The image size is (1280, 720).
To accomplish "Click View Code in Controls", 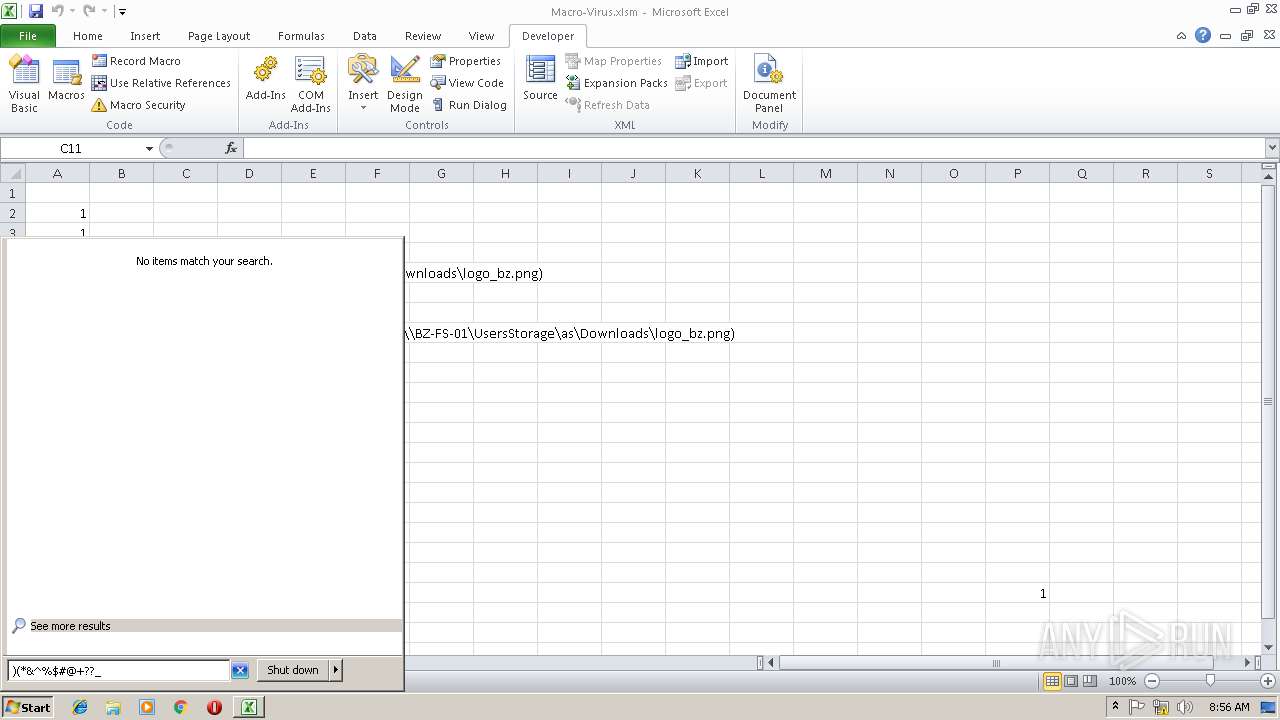I will click(466, 83).
